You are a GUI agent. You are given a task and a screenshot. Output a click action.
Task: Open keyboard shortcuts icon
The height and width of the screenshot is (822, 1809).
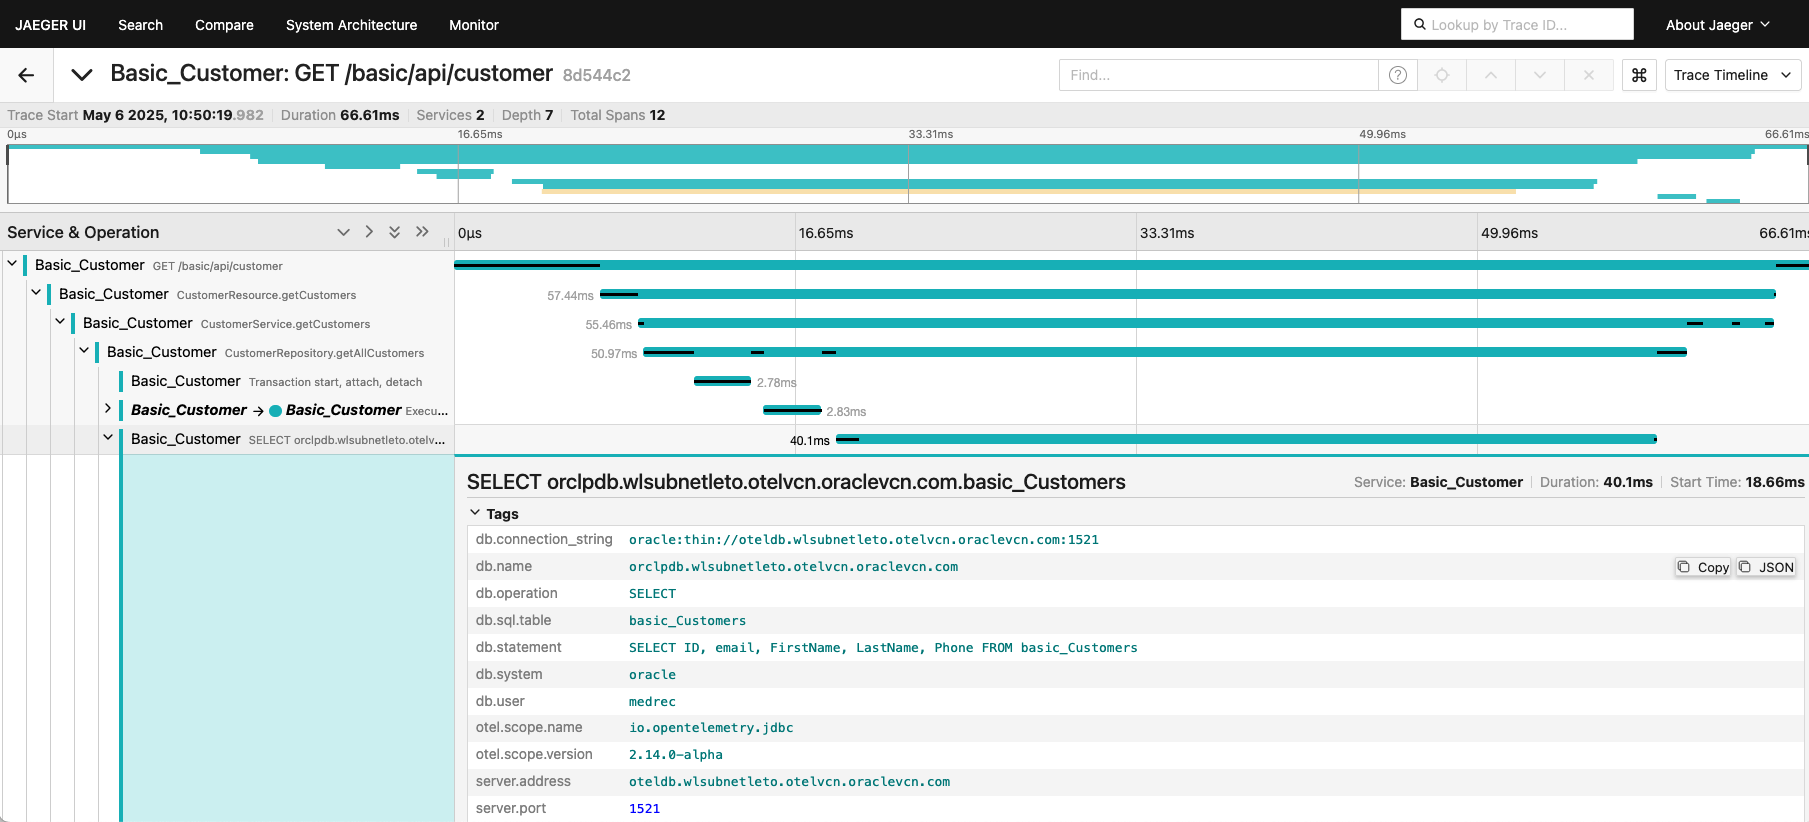coord(1639,75)
